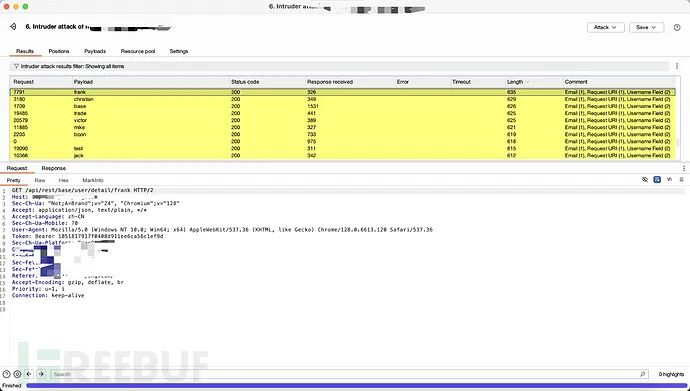Open the search settings gear icon
This screenshot has height=391, width=690.
(17, 374)
